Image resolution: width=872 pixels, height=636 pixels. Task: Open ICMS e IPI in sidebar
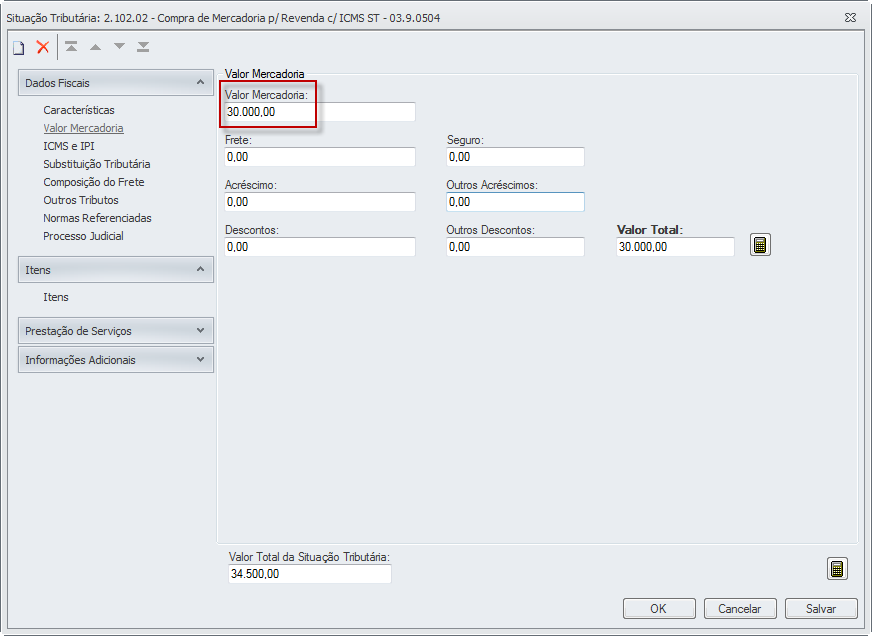coord(69,146)
